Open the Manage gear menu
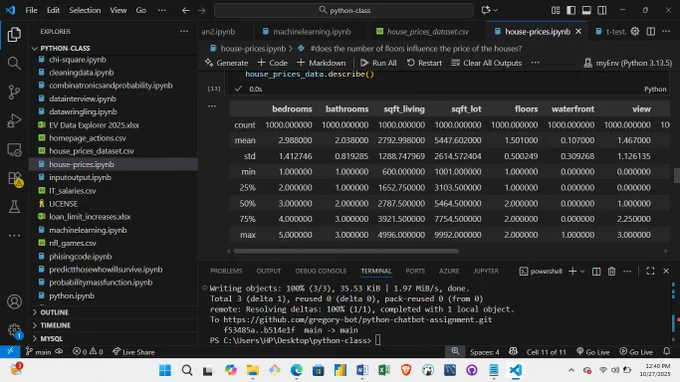This screenshot has height=382, width=680. [x=14, y=330]
